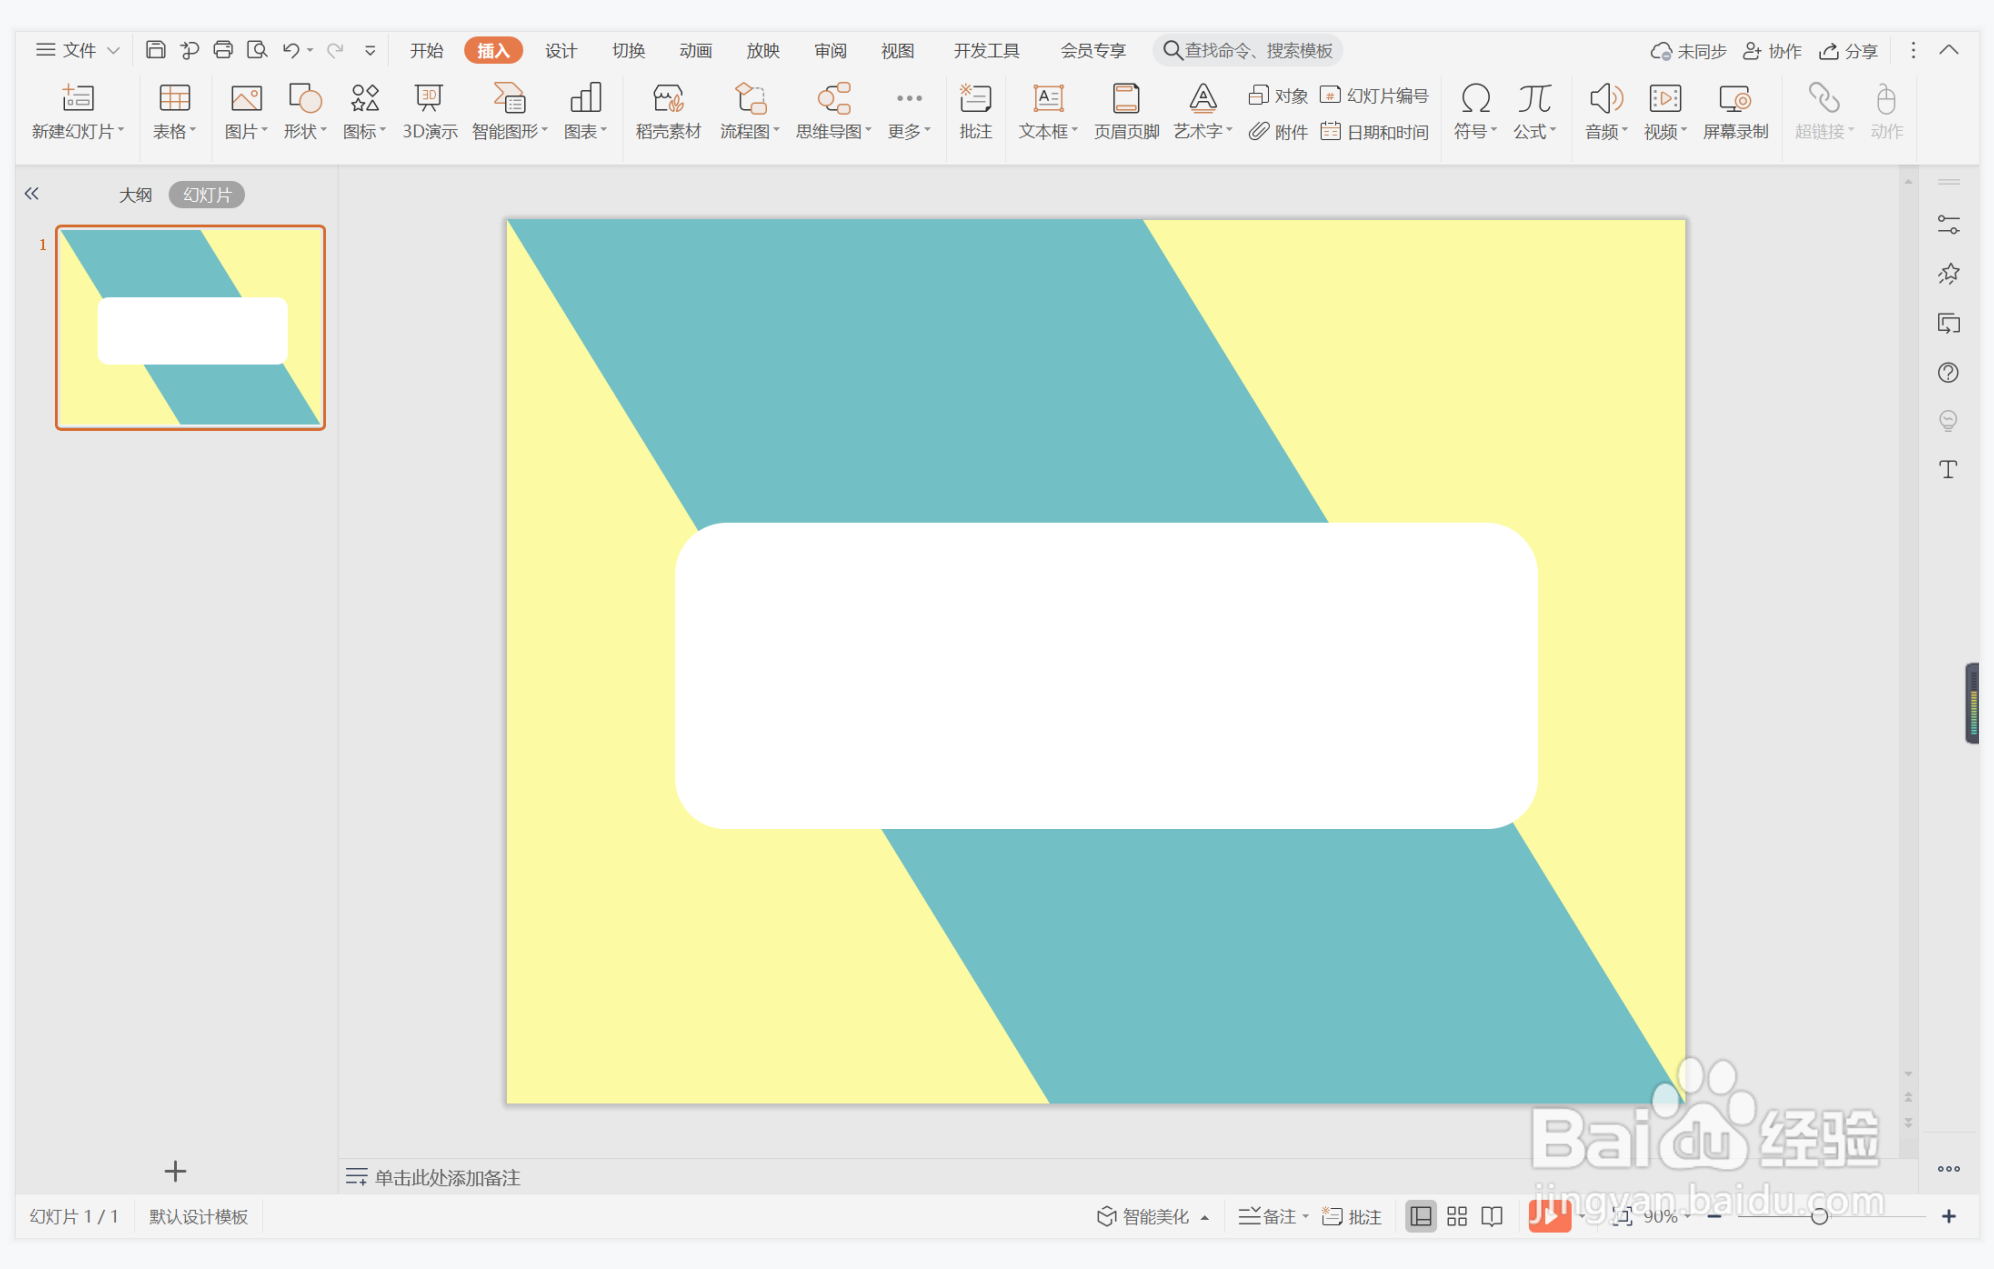Image resolution: width=1994 pixels, height=1269 pixels.
Task: Insert an Object (对象)
Action: 1278,95
